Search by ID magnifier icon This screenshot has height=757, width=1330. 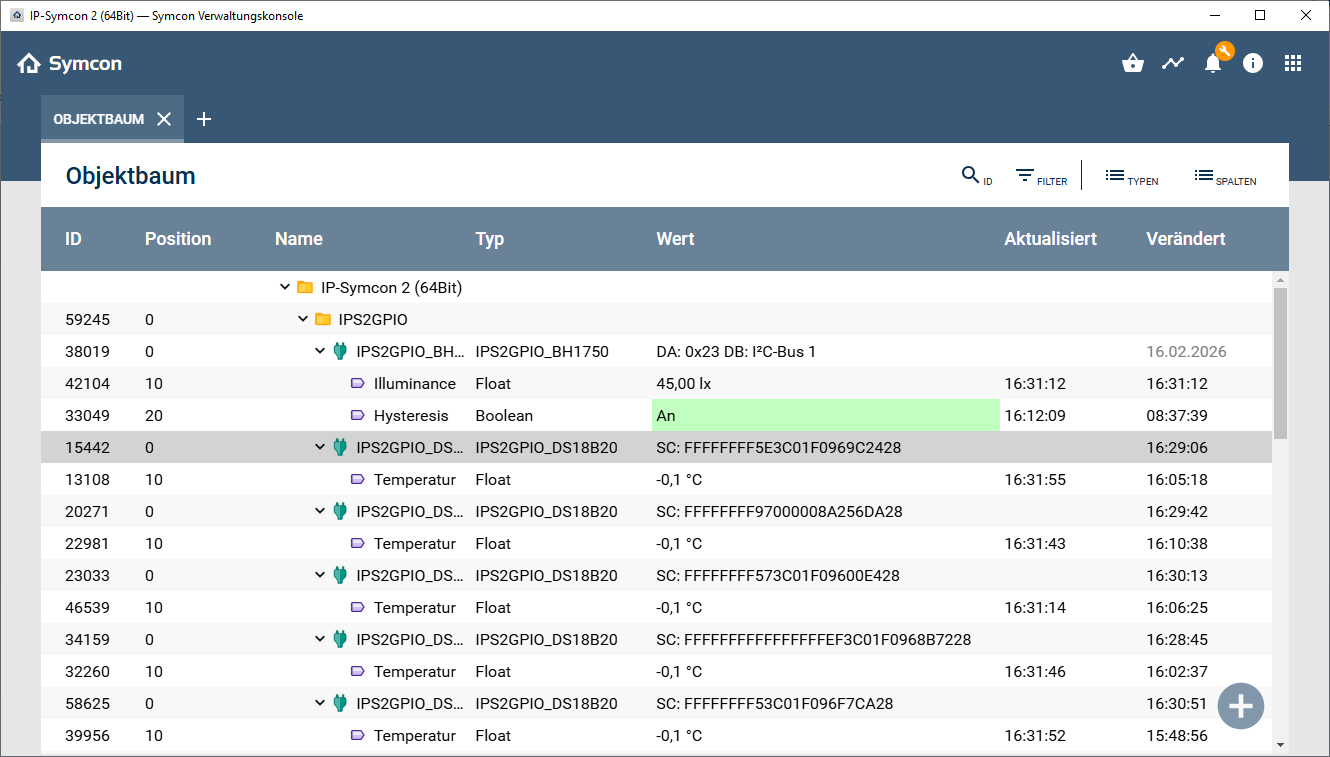coord(976,176)
